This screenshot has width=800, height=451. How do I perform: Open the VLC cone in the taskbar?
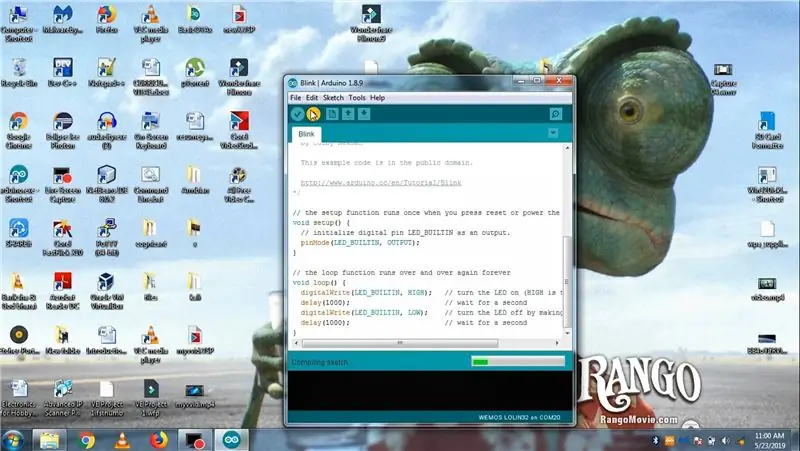click(x=122, y=440)
